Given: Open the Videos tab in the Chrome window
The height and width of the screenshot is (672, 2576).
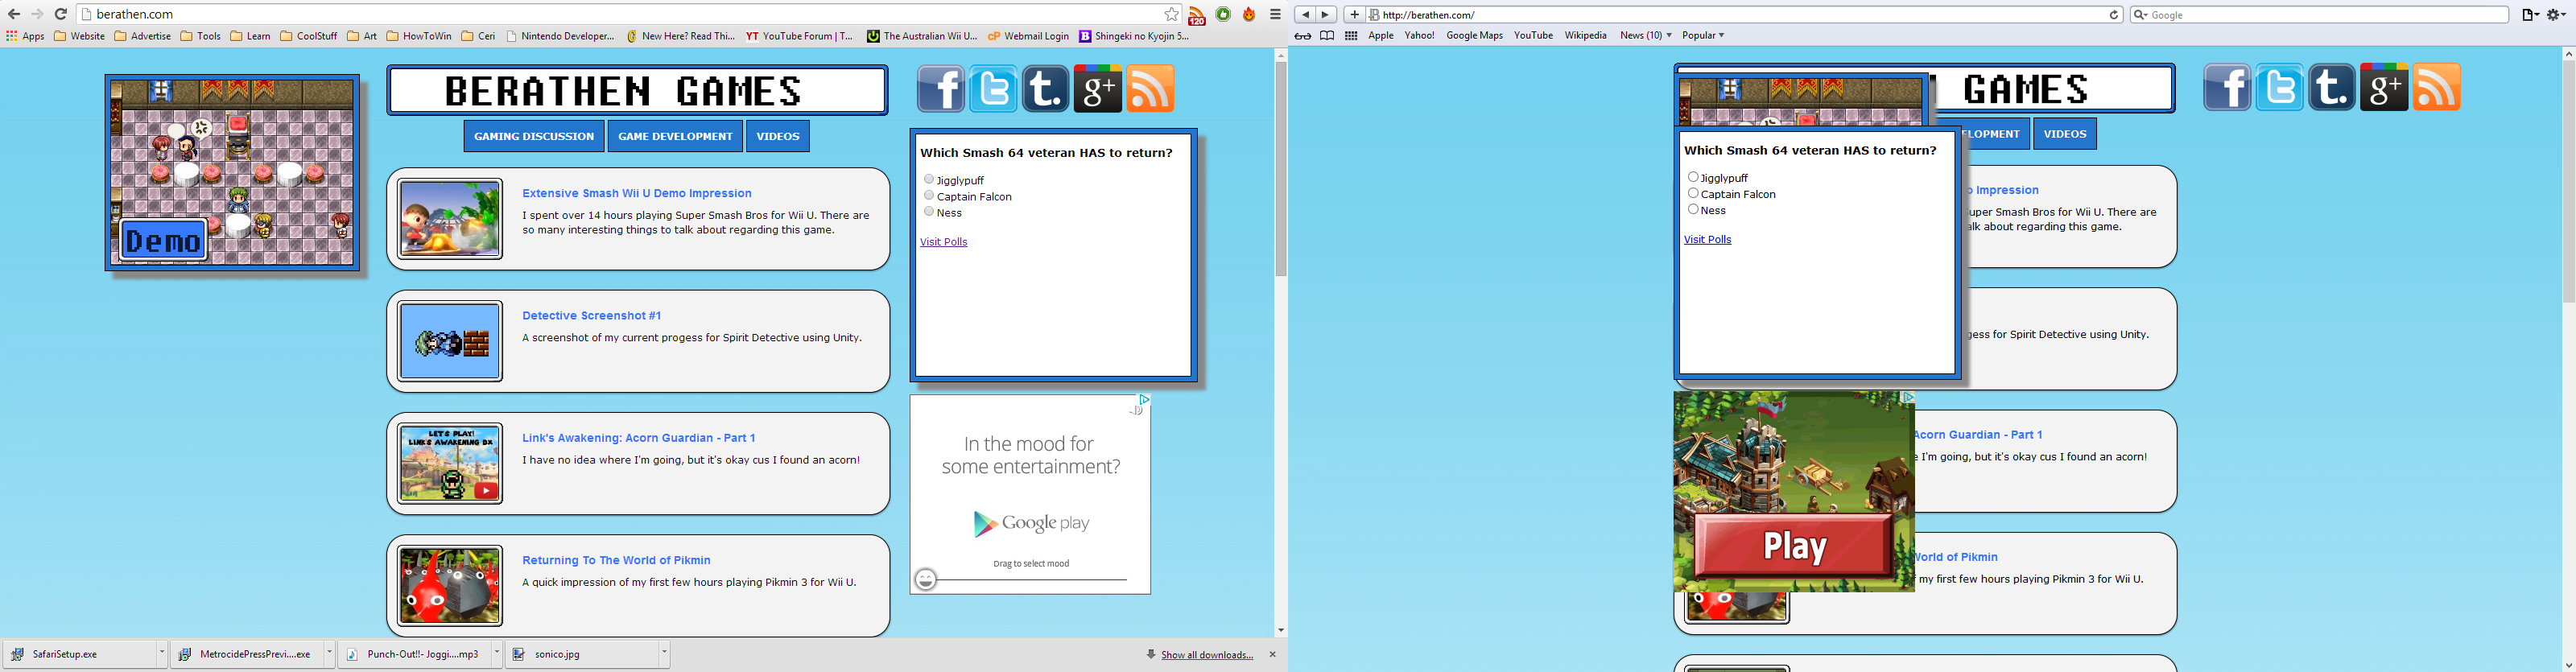Looking at the screenshot, I should 778,136.
